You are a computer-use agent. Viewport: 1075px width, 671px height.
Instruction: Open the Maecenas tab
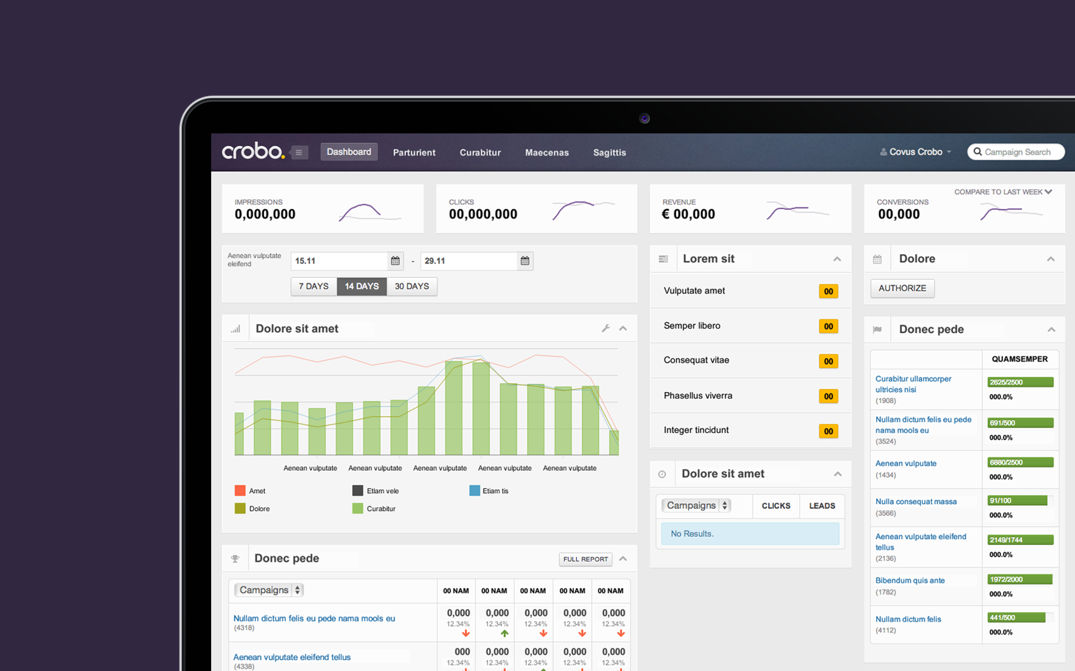pos(547,153)
